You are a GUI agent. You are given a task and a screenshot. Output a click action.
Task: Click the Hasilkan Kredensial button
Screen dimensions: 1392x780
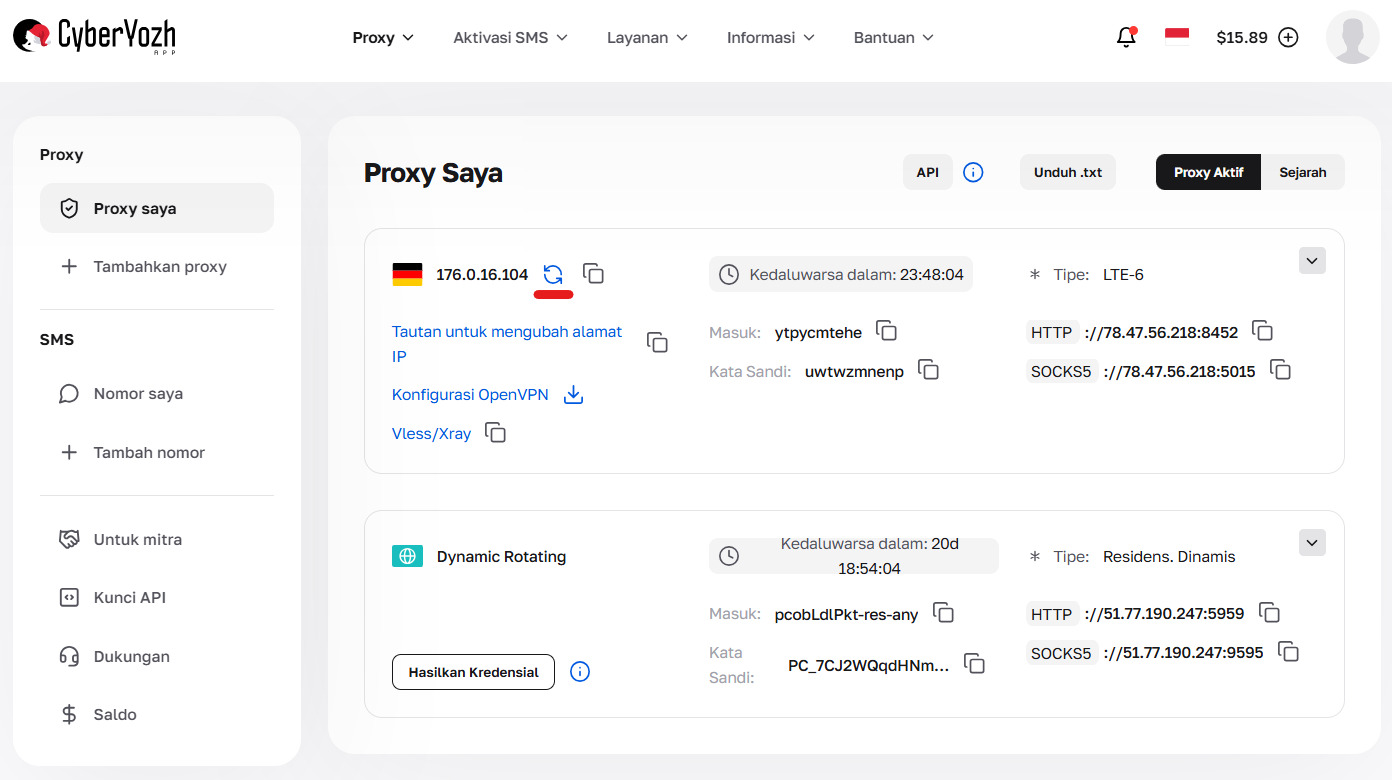(473, 671)
